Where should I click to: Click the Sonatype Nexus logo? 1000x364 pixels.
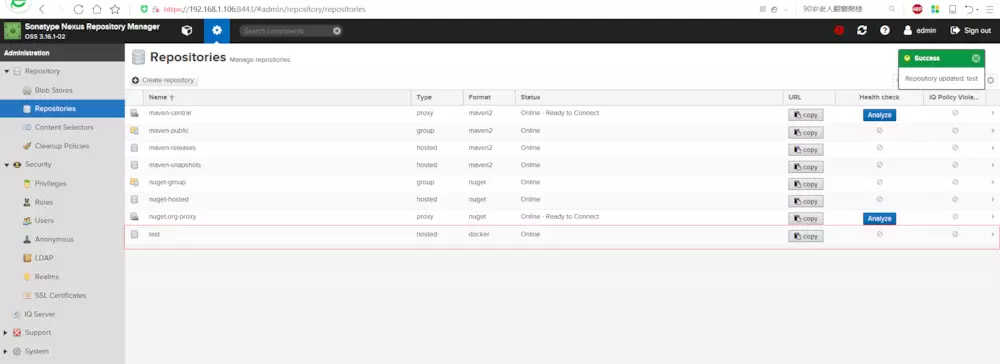[x=13, y=31]
